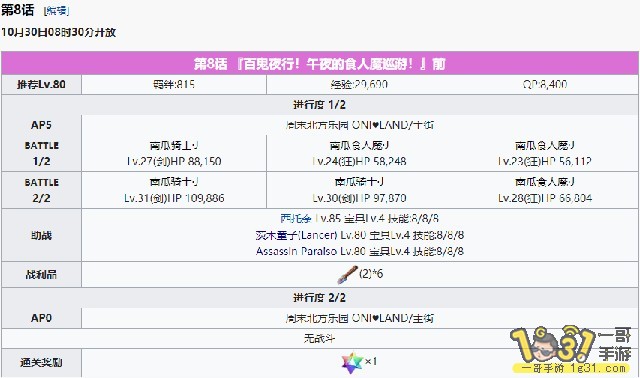Select the enemy line Lv.23(狂)HP 56,112
This screenshot has width=640, height=378.
[545, 161]
